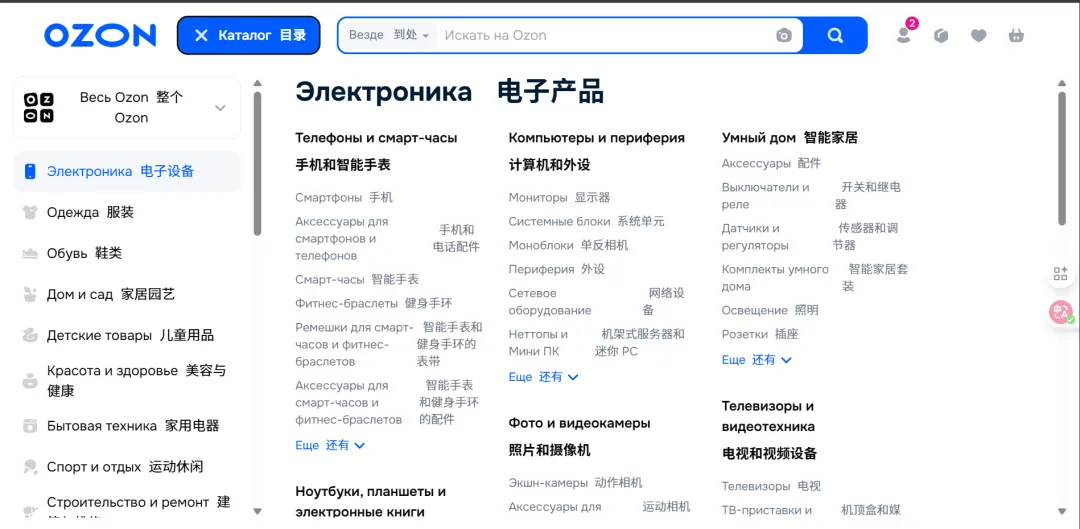1080x529 pixels.
Task: Open the Системные блоки link
Action: pyautogui.click(x=559, y=222)
